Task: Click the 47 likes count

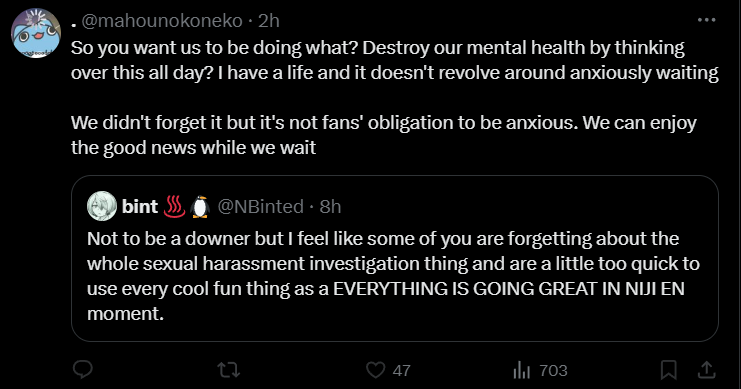Action: (x=401, y=370)
